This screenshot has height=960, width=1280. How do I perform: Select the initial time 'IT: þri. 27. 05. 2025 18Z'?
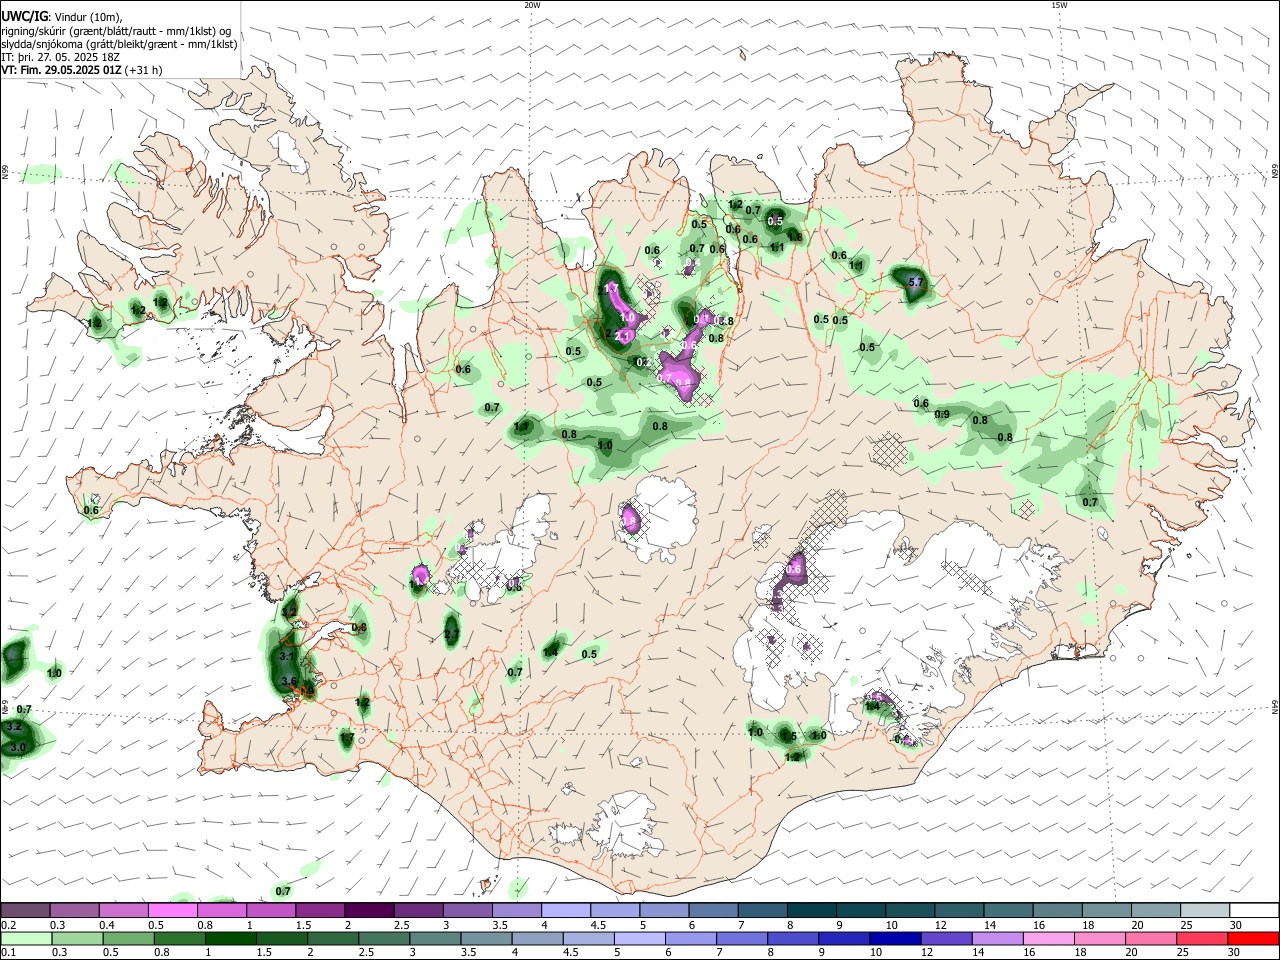click(x=60, y=57)
